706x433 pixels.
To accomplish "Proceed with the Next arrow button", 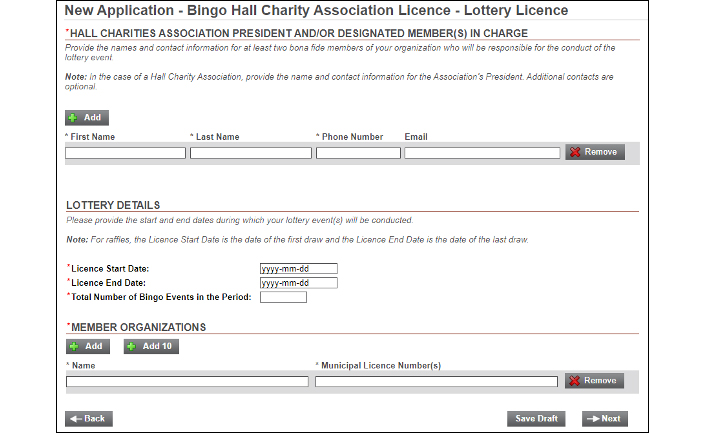I will pos(605,419).
